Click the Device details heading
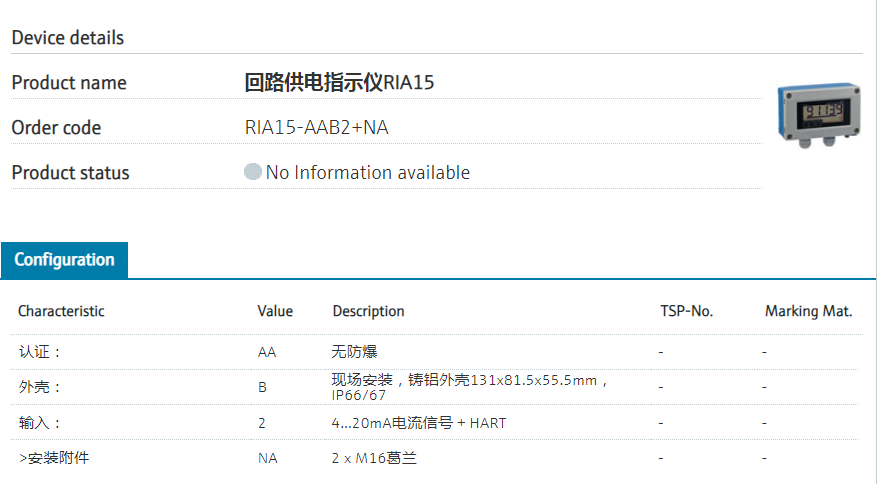This screenshot has width=879, height=484. 68,38
